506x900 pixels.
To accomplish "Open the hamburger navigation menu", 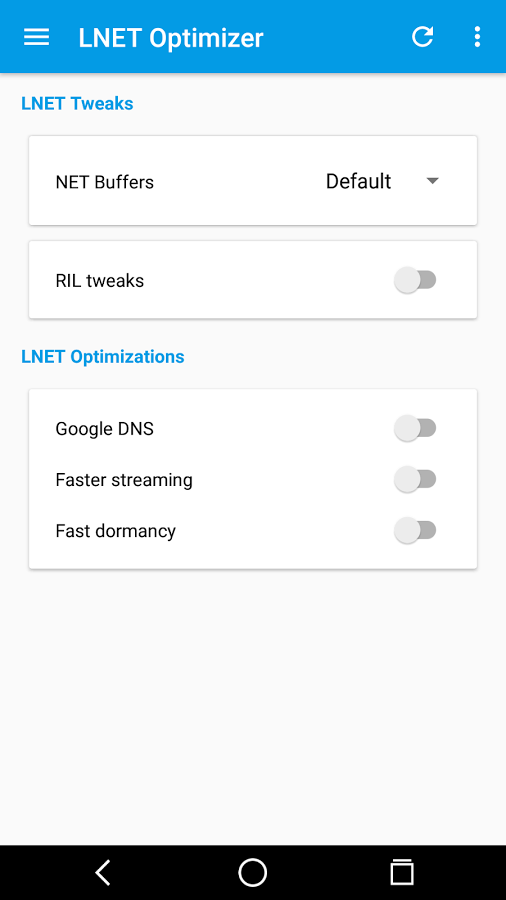I will 36,37.
